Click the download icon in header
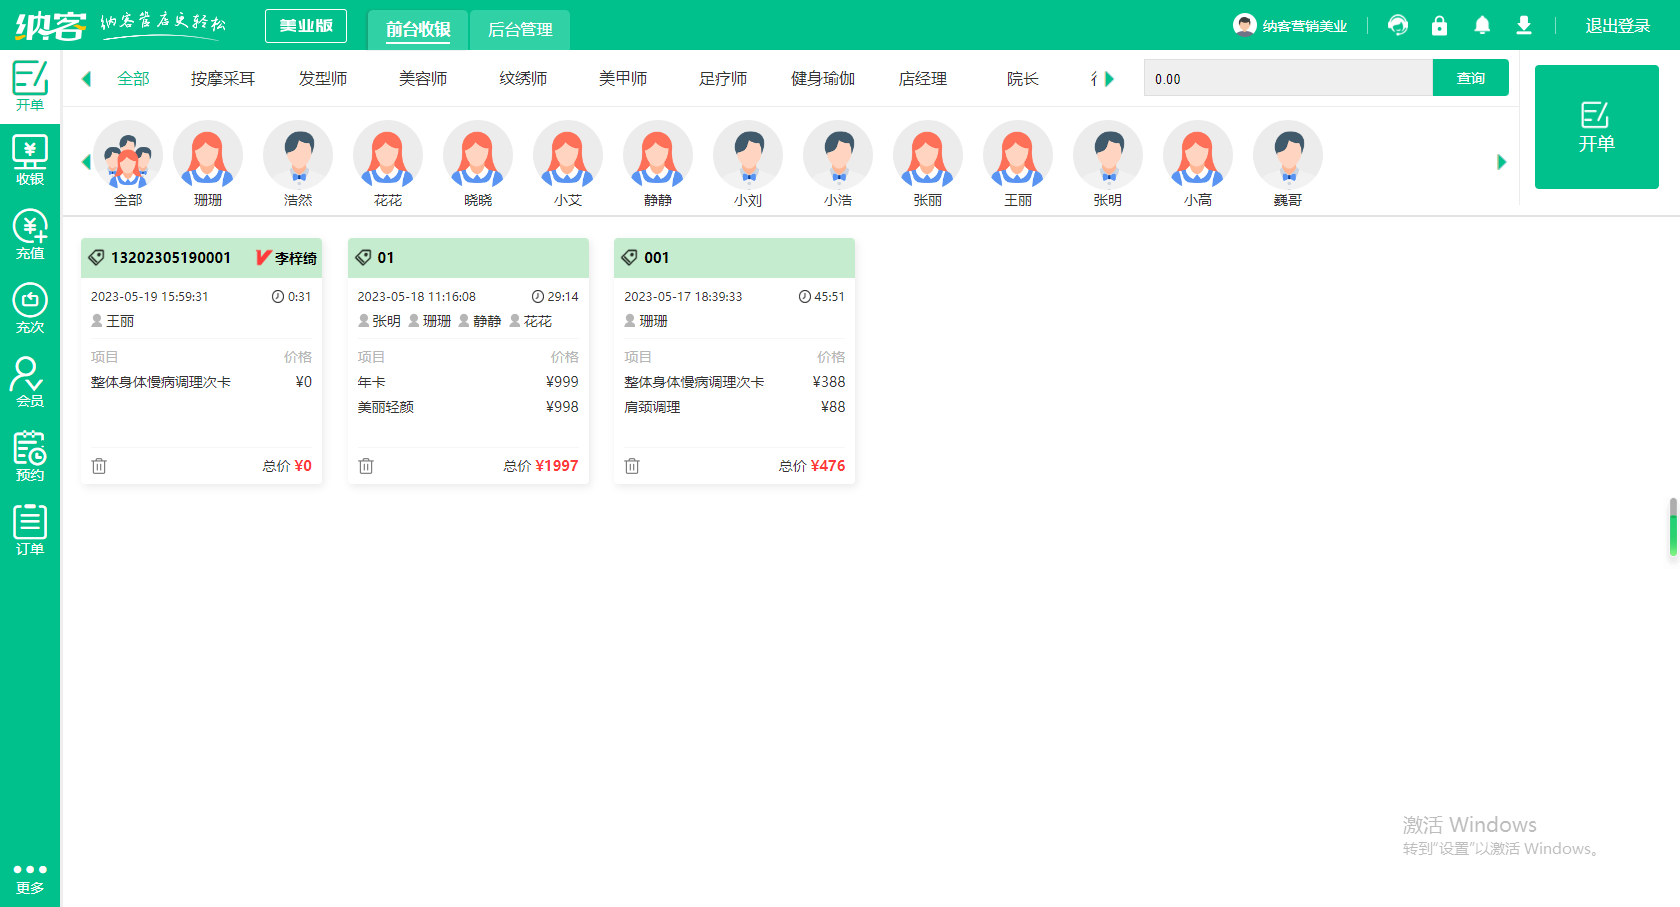Screen dimensions: 1680x907 pos(1524,26)
